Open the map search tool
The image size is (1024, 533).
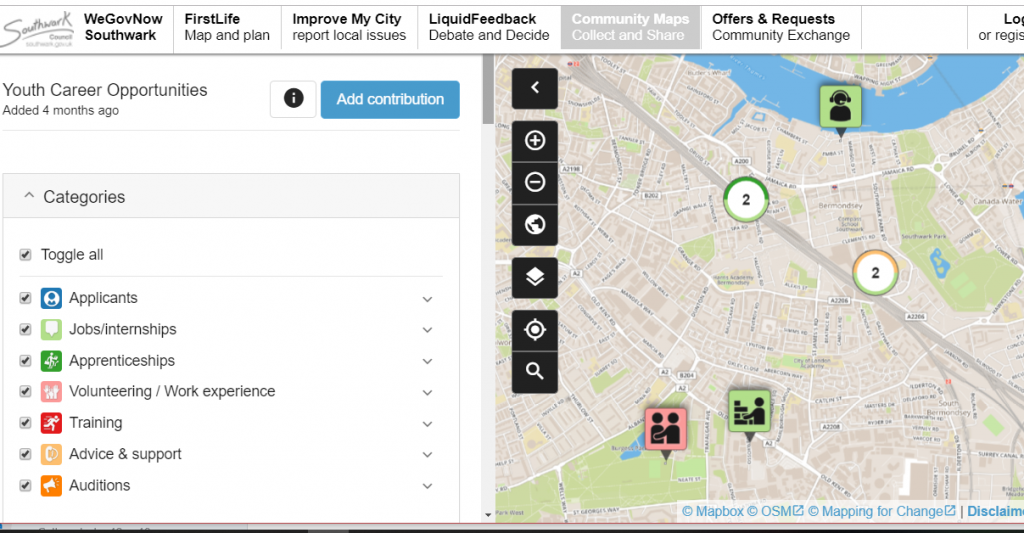click(535, 372)
